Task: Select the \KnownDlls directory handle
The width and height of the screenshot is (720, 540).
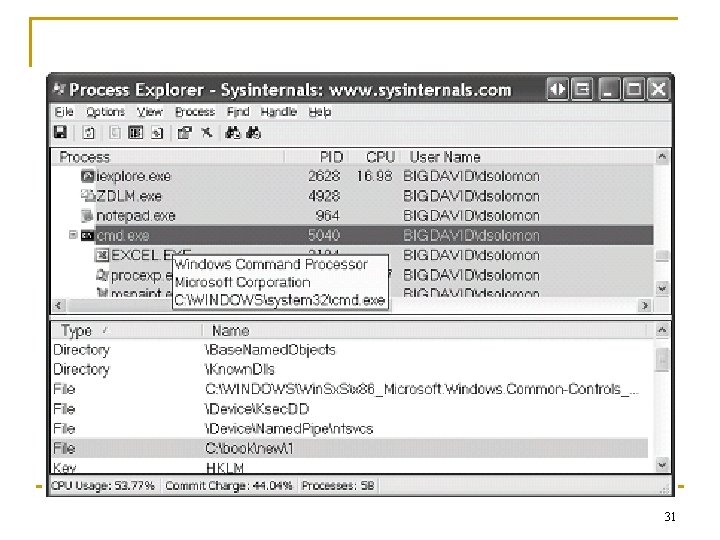Action: click(x=350, y=369)
